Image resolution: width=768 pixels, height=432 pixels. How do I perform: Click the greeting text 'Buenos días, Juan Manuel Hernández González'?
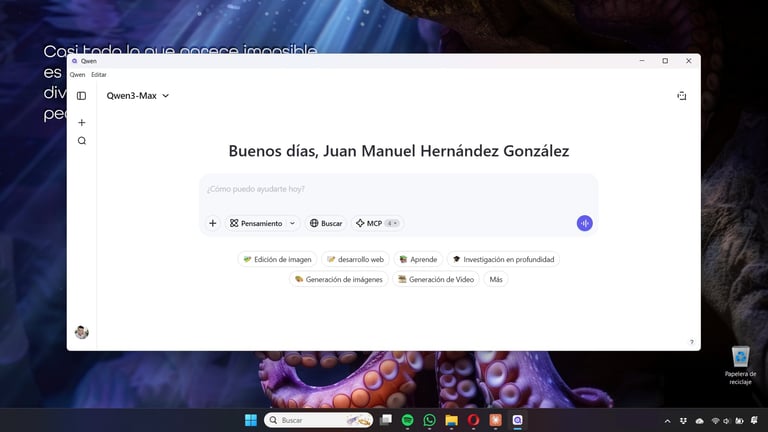pos(399,151)
